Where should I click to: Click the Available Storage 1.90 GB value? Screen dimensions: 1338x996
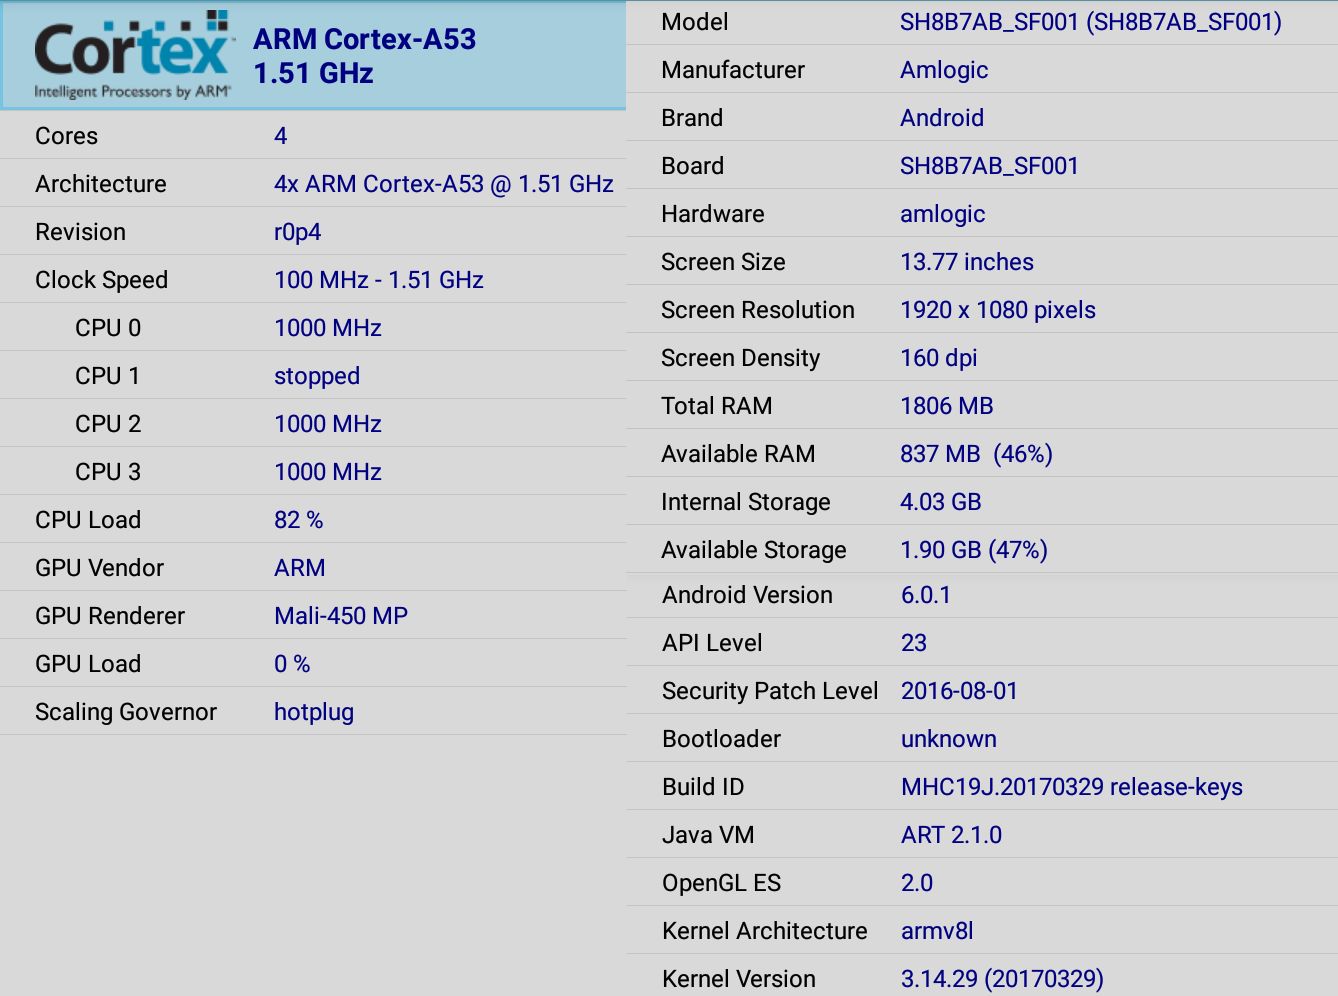coord(974,550)
